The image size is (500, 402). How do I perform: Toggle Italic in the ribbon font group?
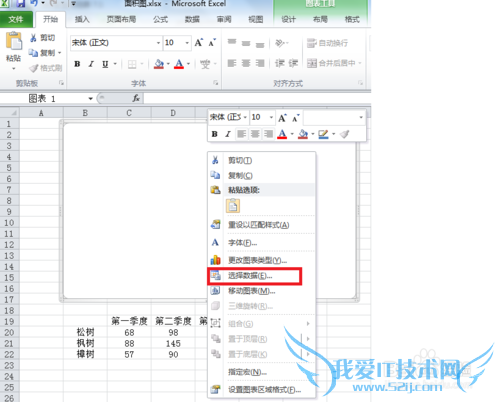click(91, 64)
